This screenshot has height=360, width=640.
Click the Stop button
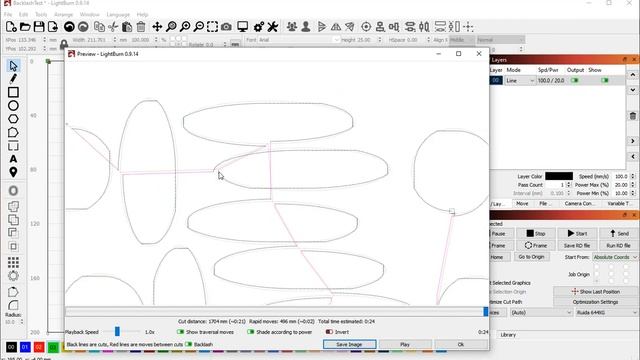(x=536, y=233)
